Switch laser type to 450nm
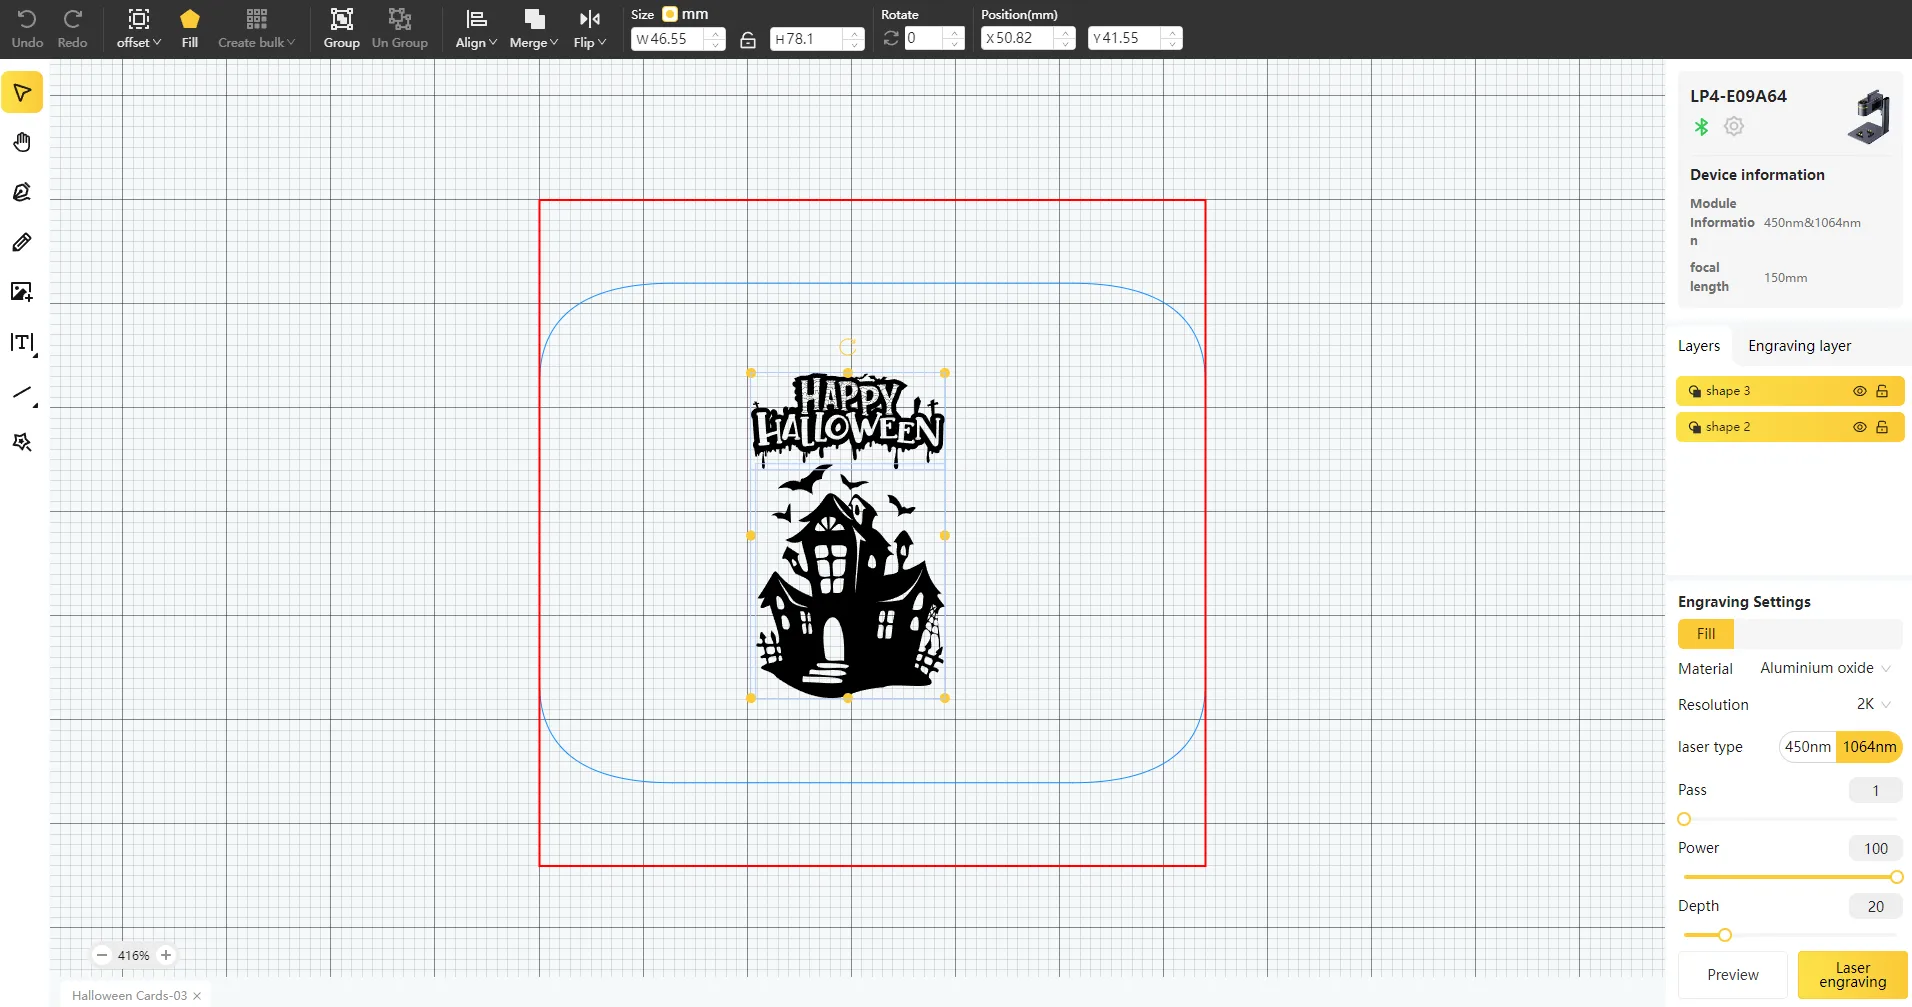This screenshot has width=1912, height=1007. tap(1808, 747)
